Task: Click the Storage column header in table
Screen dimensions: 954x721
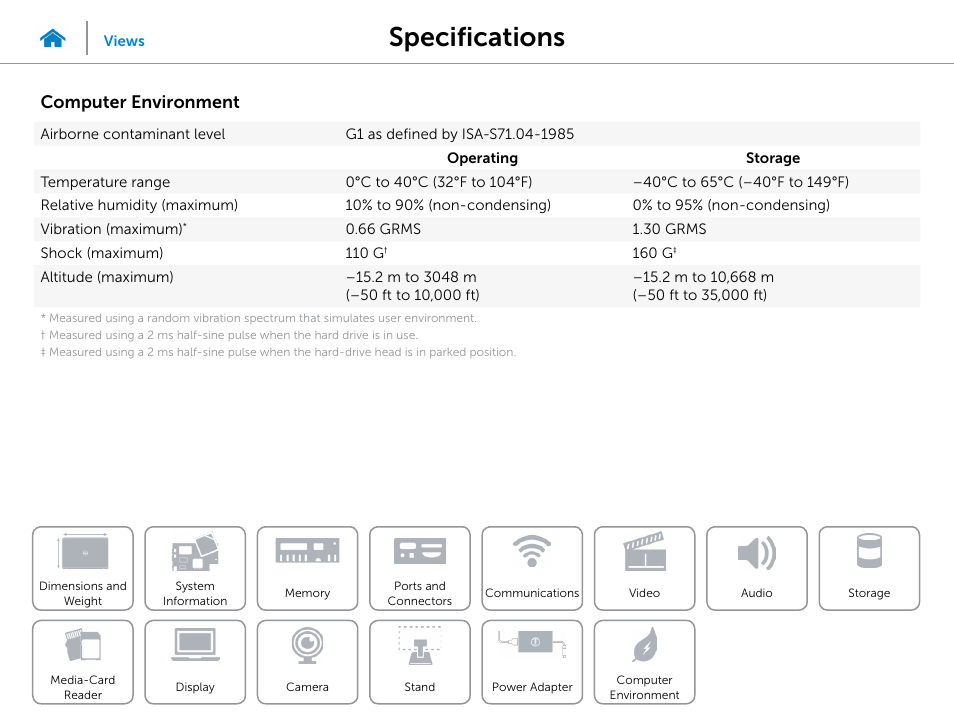Action: (773, 158)
